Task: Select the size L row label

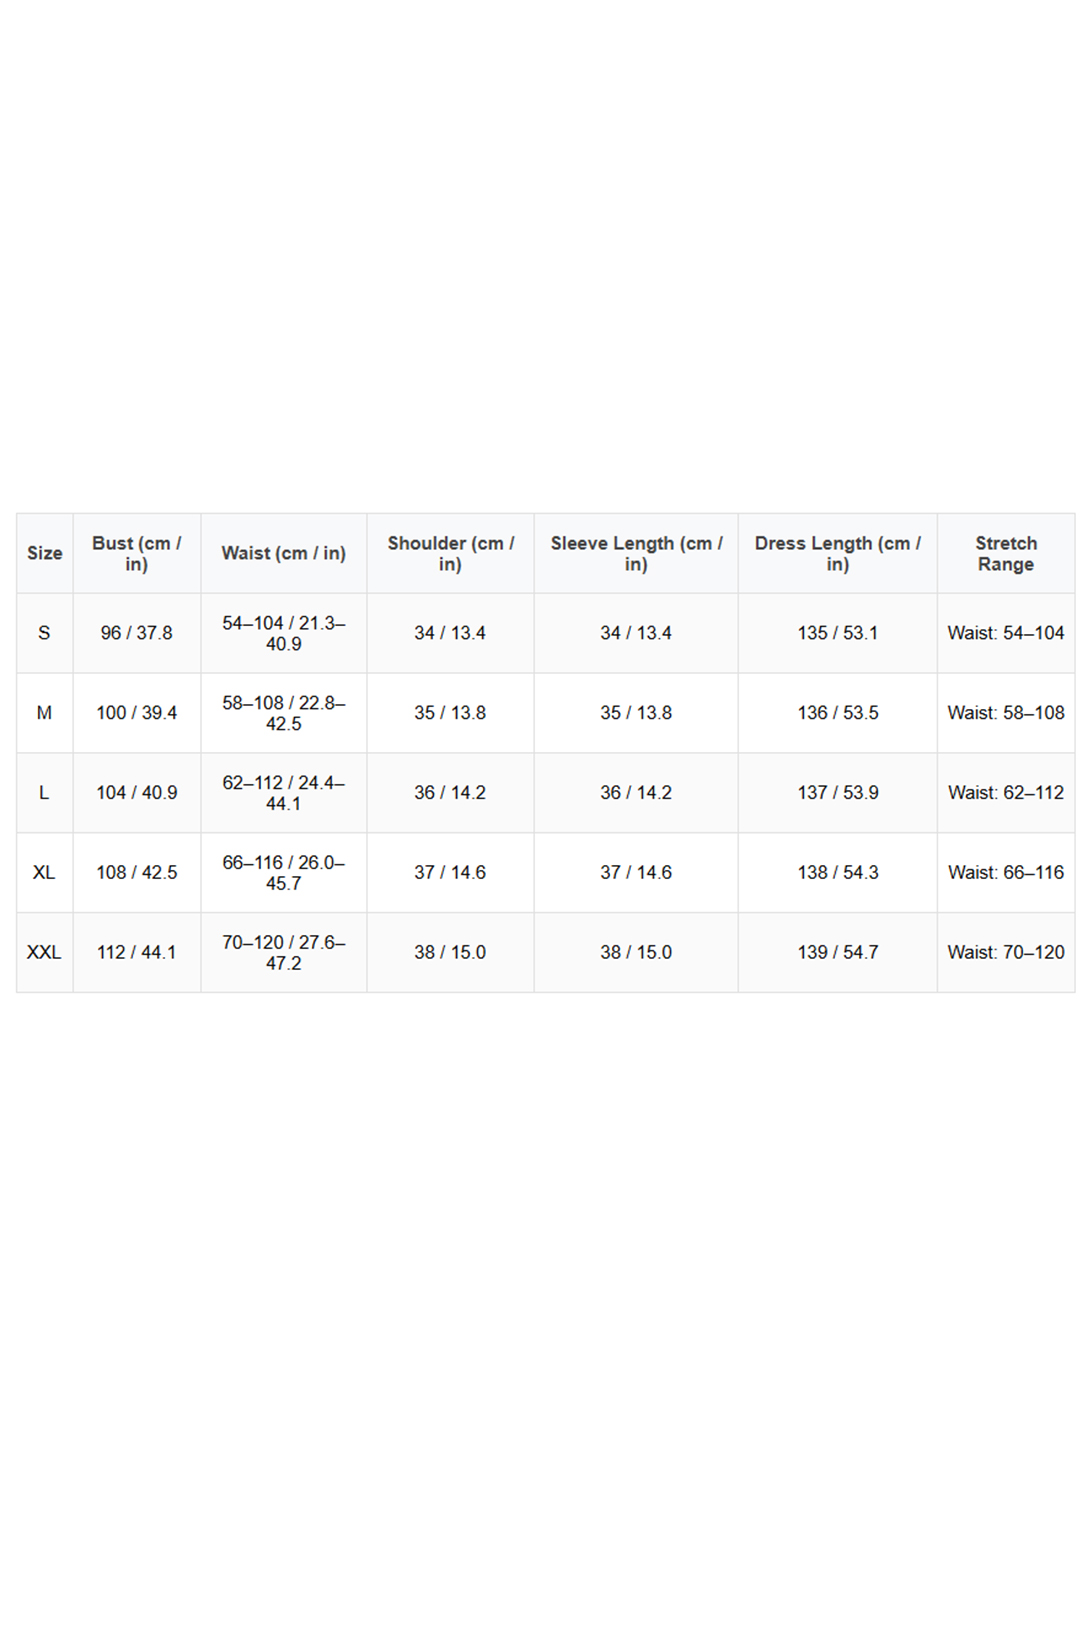Action: (x=44, y=793)
